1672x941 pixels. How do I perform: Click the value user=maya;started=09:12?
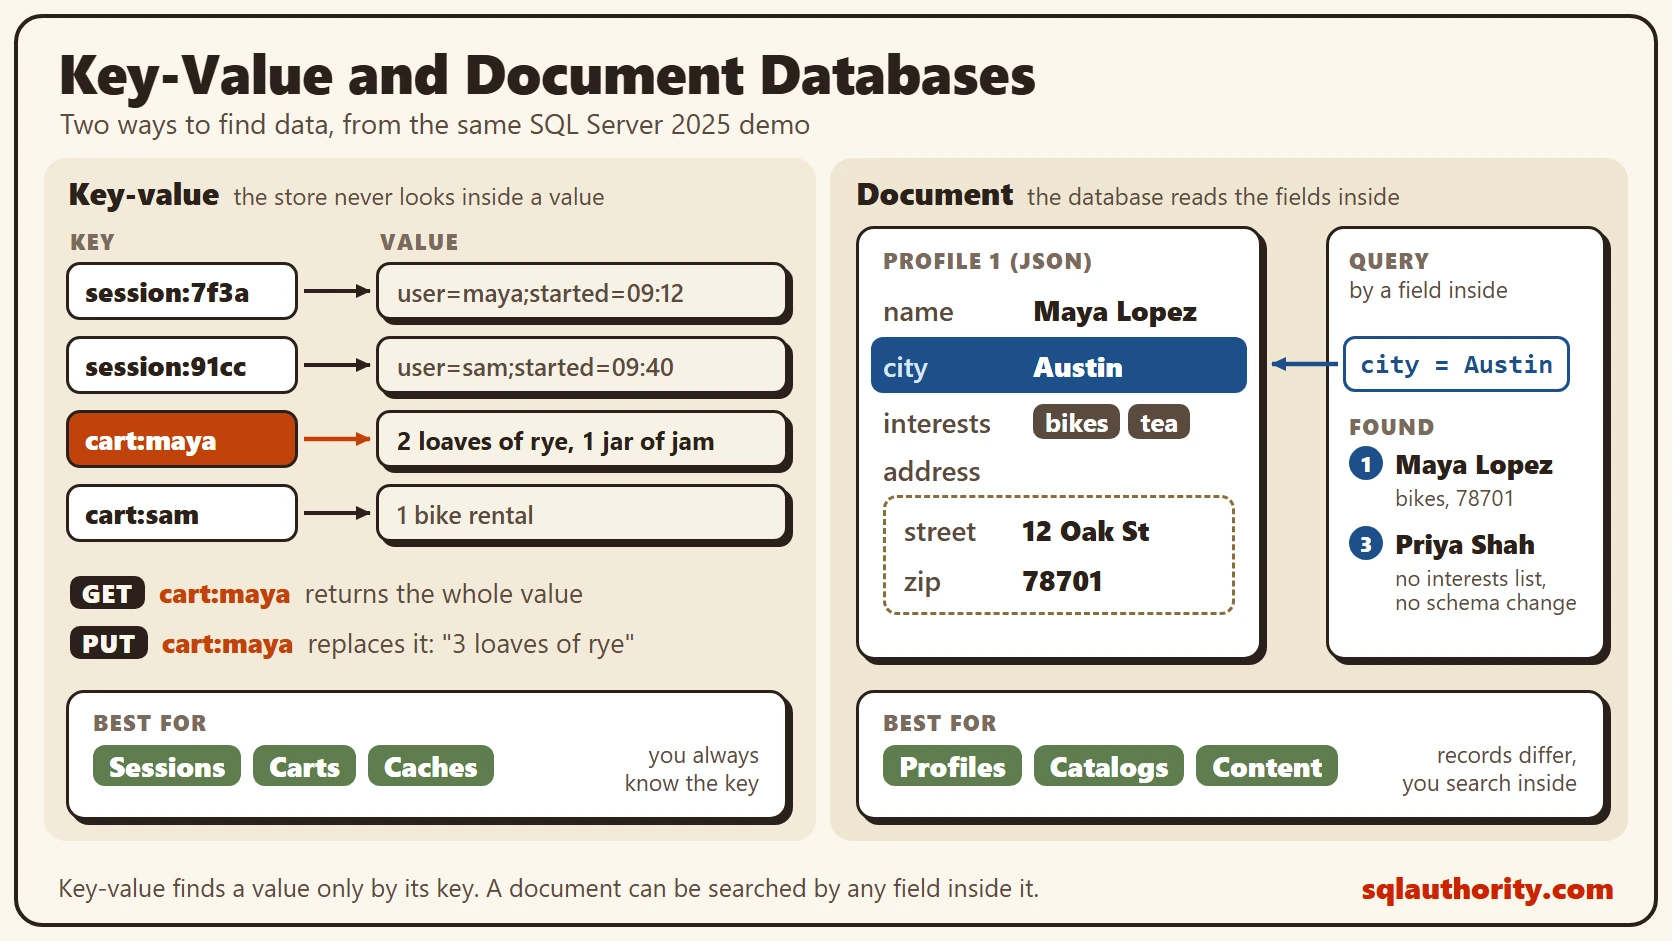pyautogui.click(x=583, y=292)
